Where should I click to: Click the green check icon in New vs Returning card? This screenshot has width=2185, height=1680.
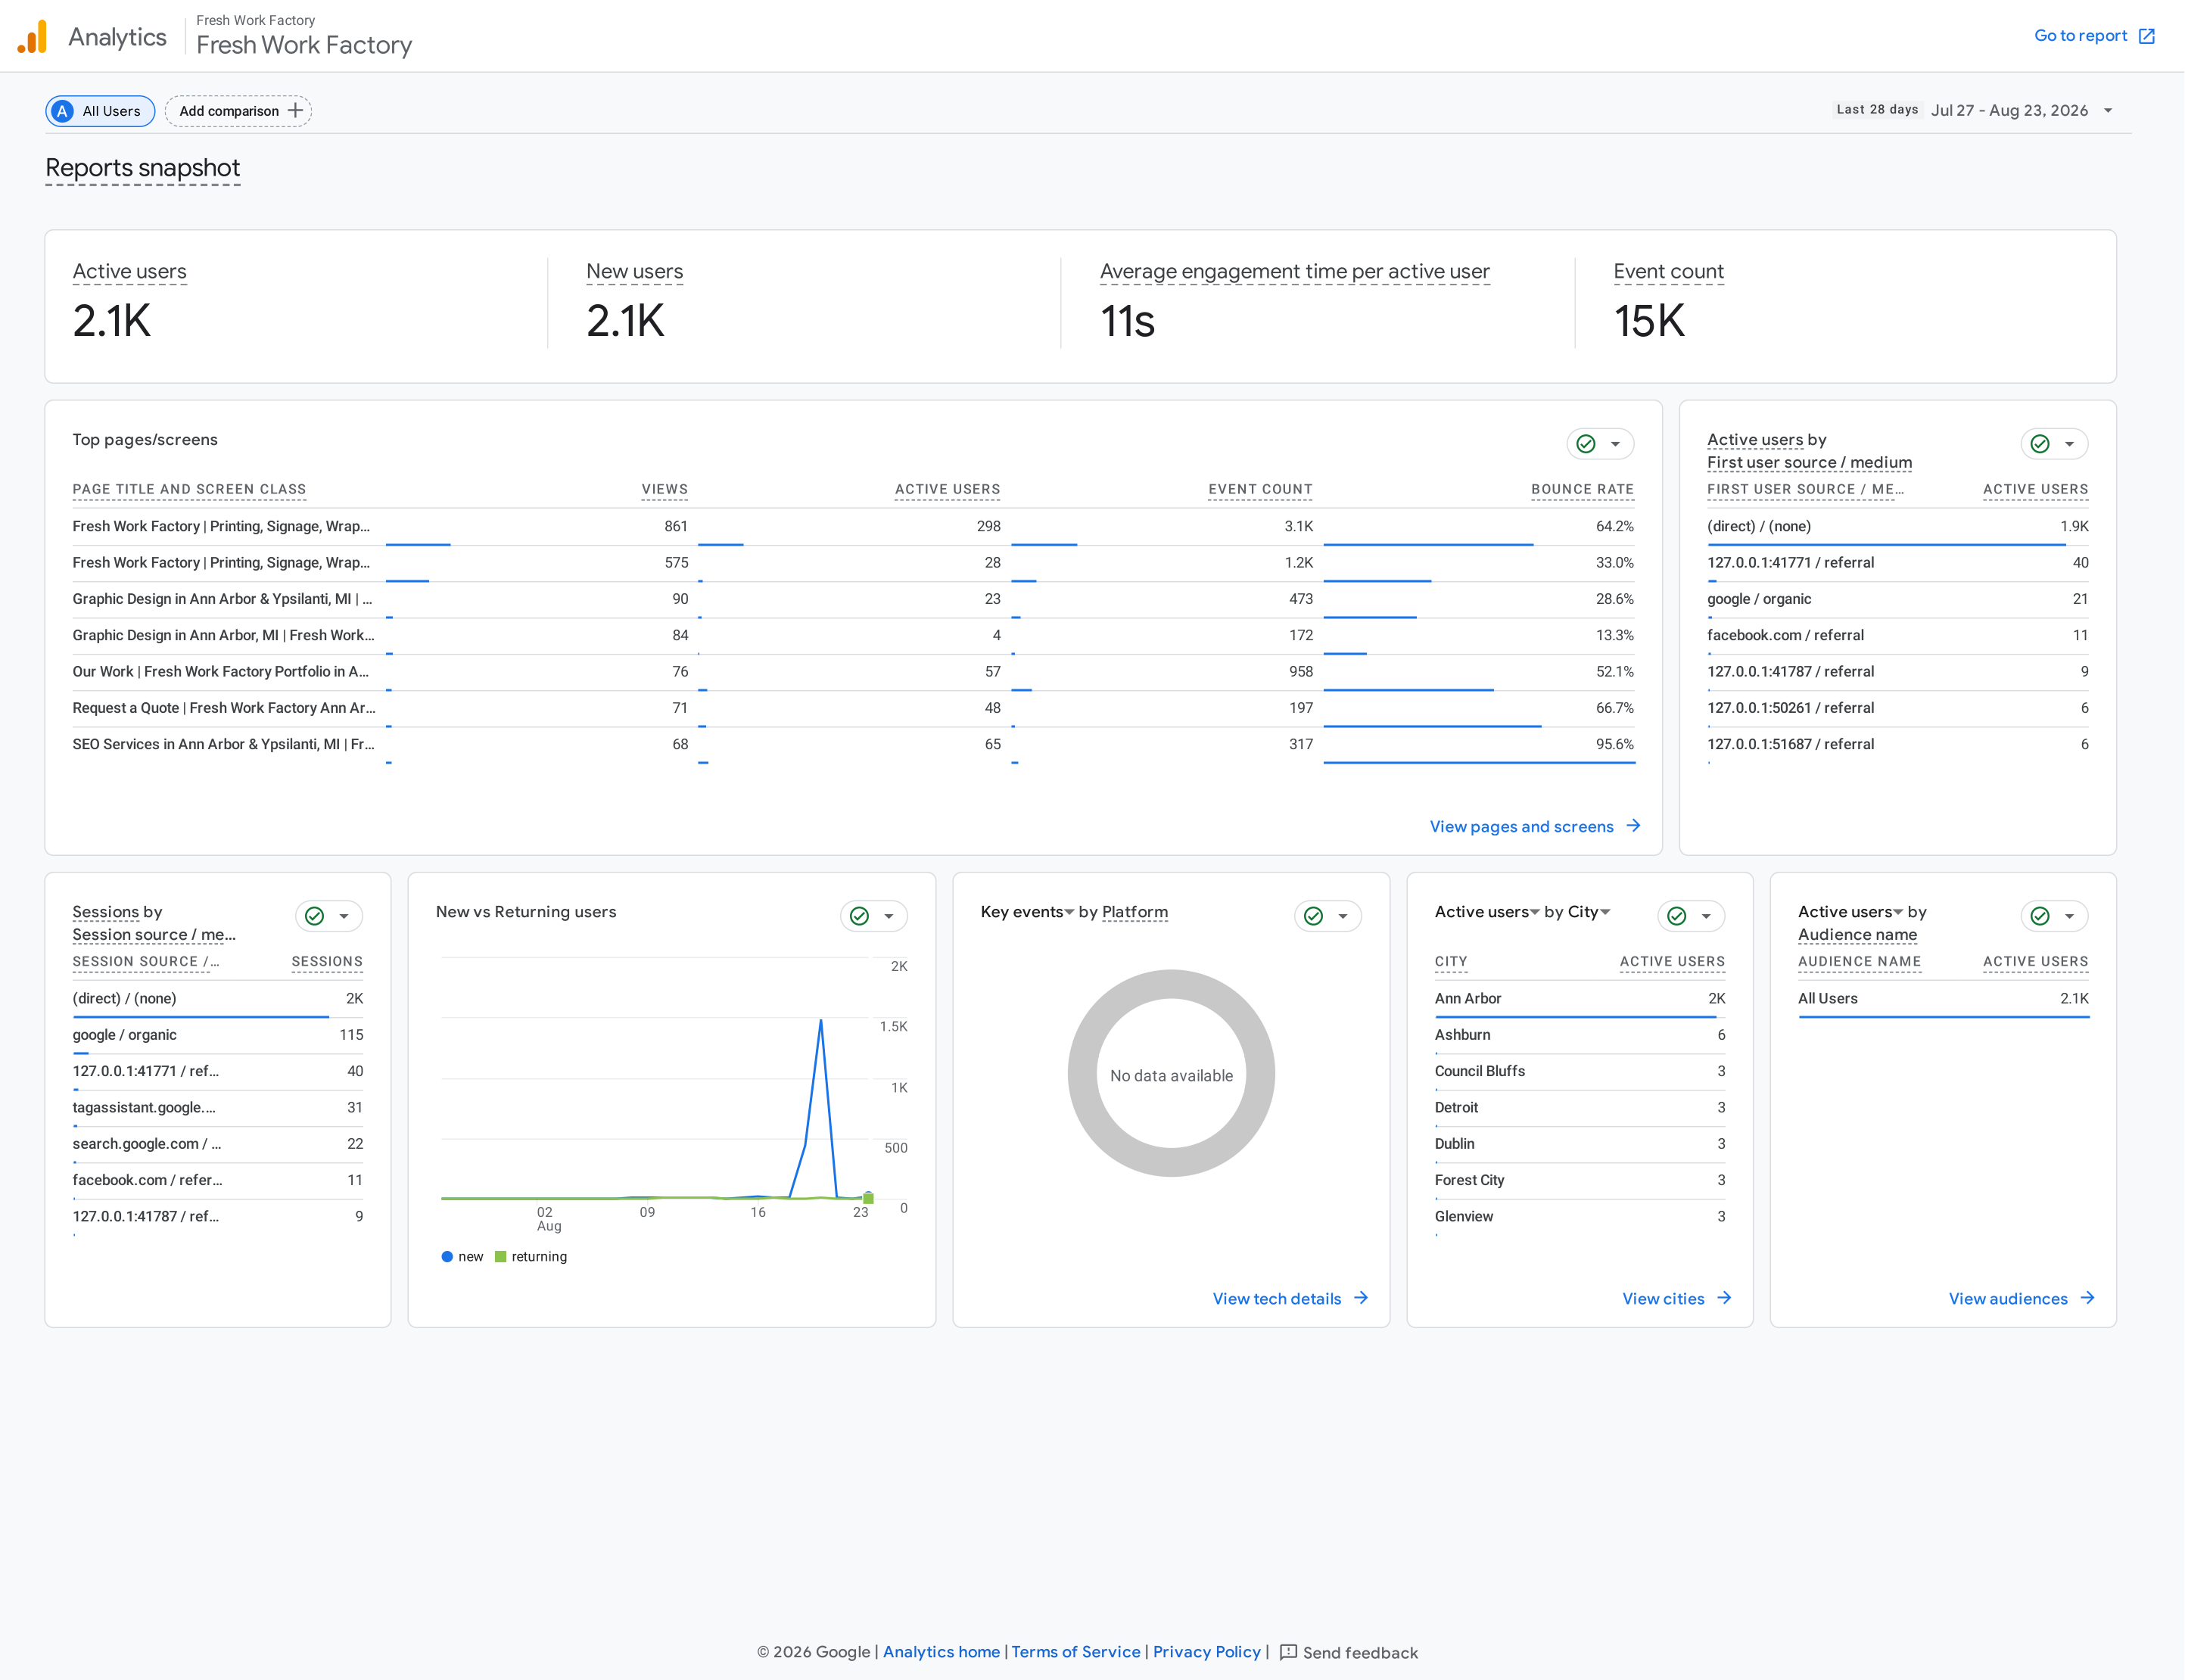859,916
